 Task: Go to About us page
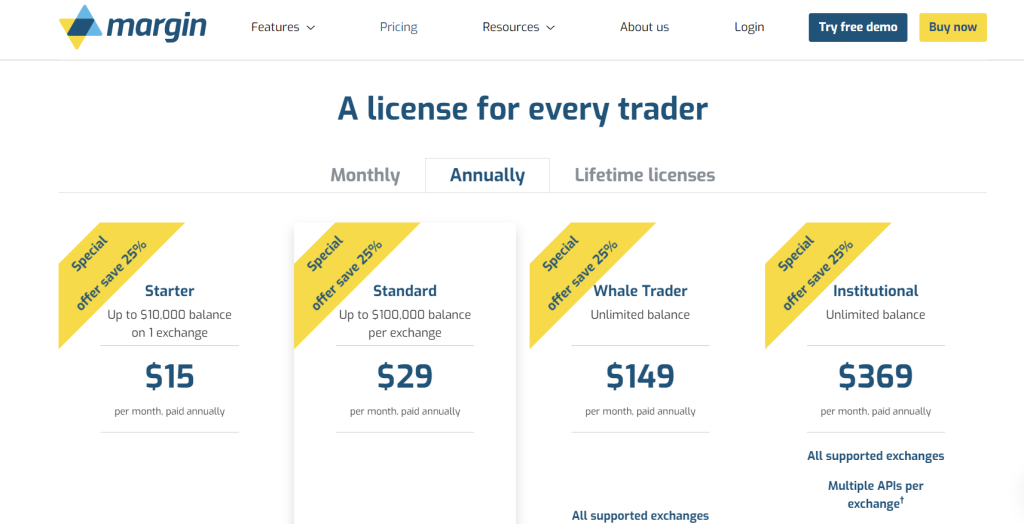[x=645, y=27]
